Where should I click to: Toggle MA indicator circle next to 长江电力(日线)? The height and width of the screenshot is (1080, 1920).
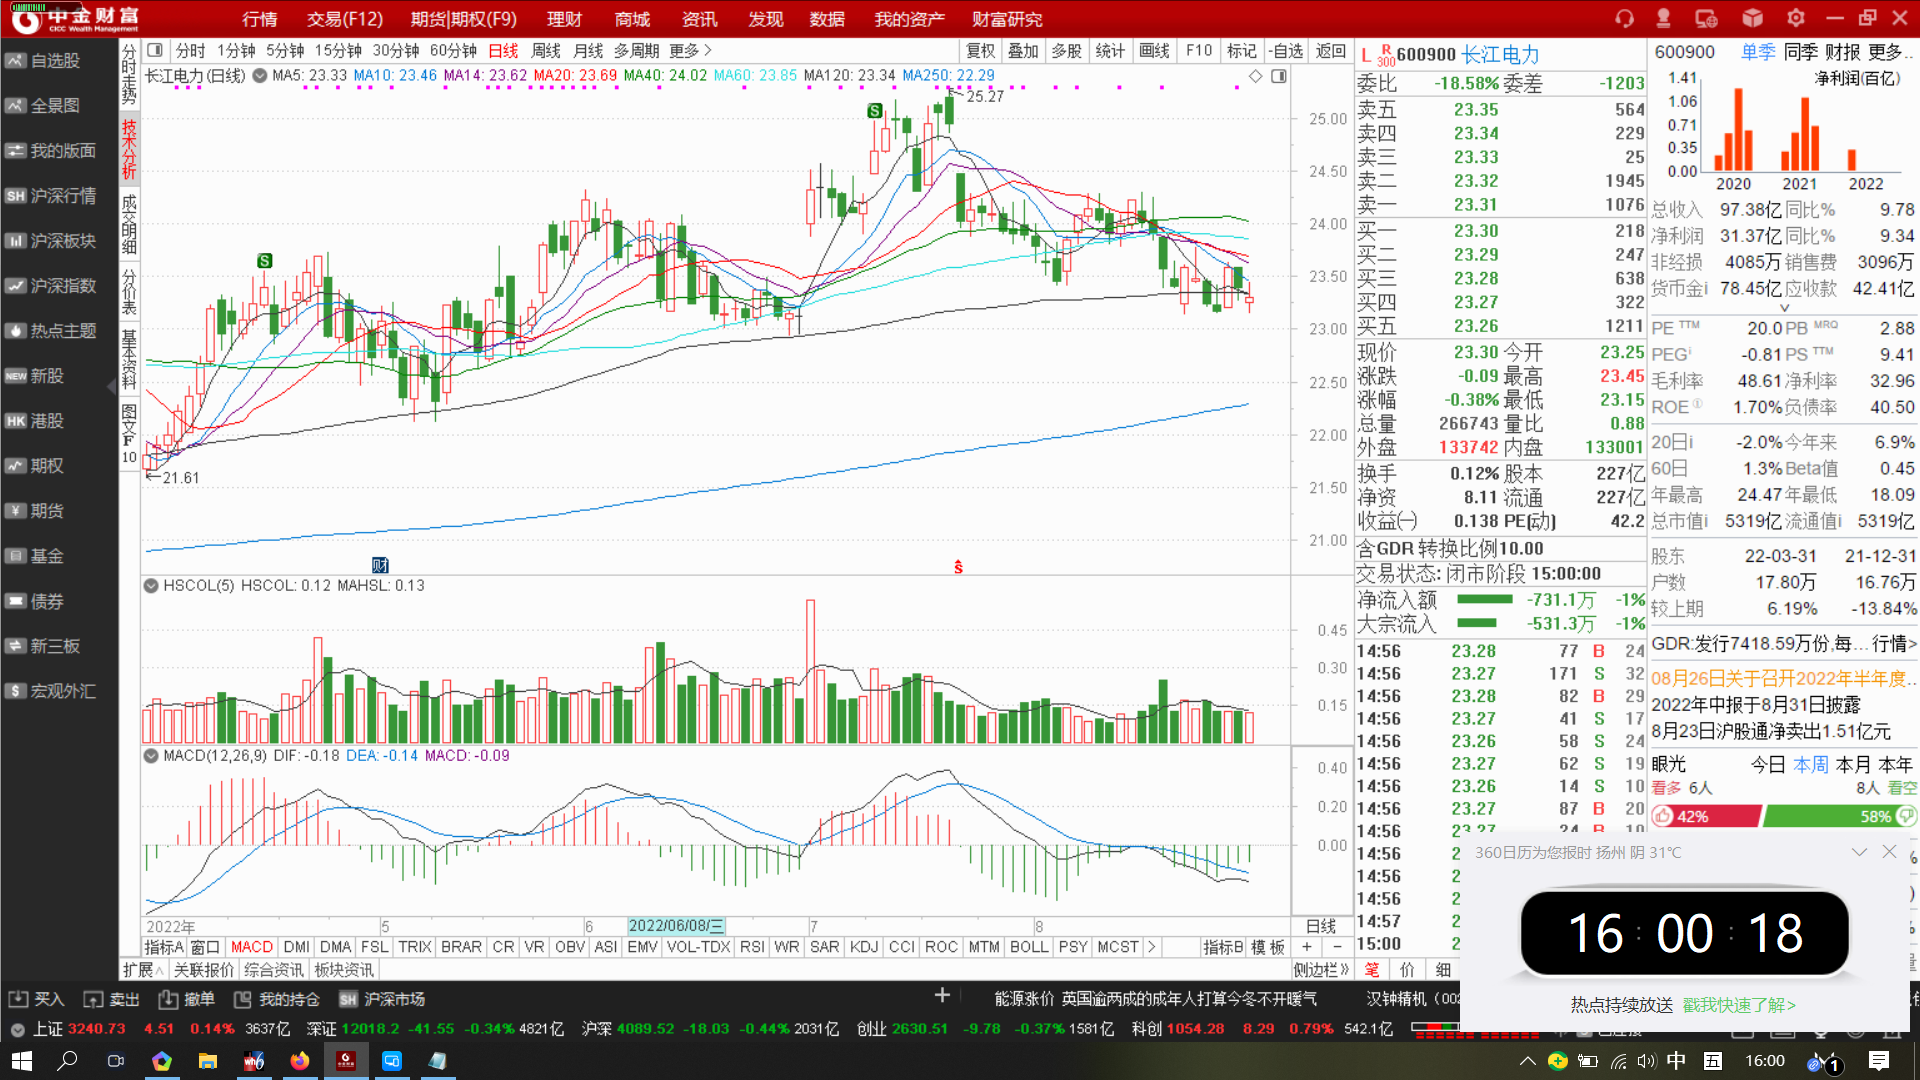[260, 76]
